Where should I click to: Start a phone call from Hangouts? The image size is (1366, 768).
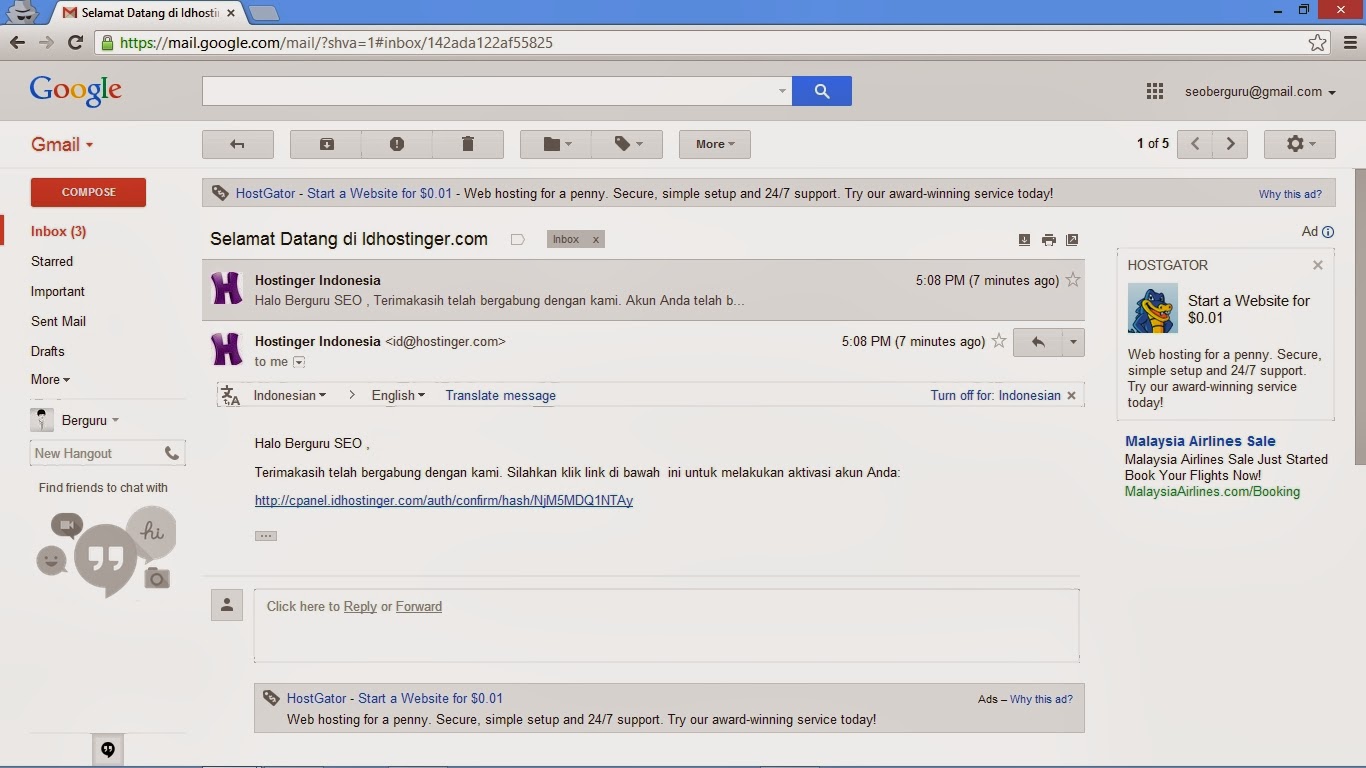(x=172, y=453)
